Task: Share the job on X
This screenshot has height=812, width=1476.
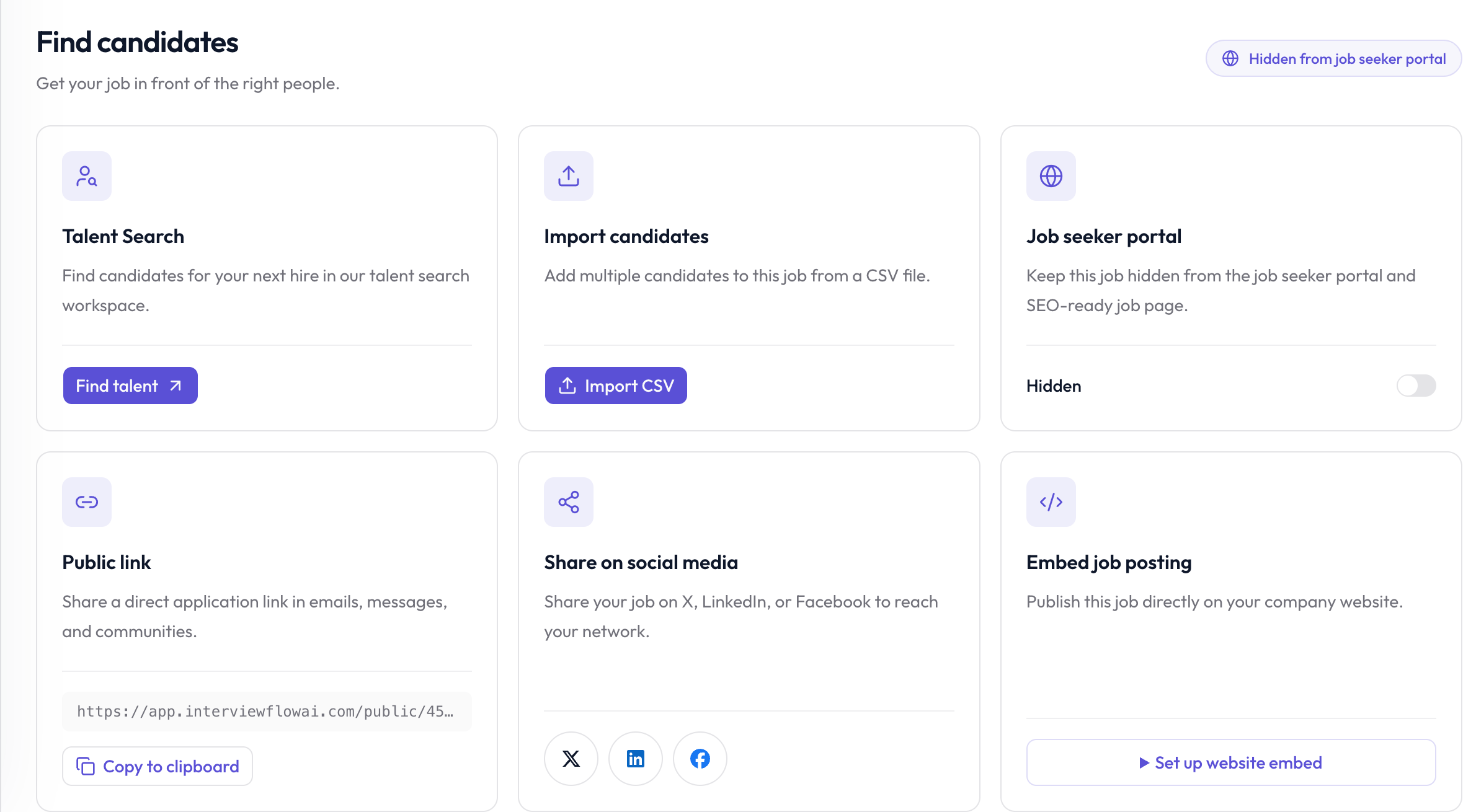Action: tap(571, 759)
